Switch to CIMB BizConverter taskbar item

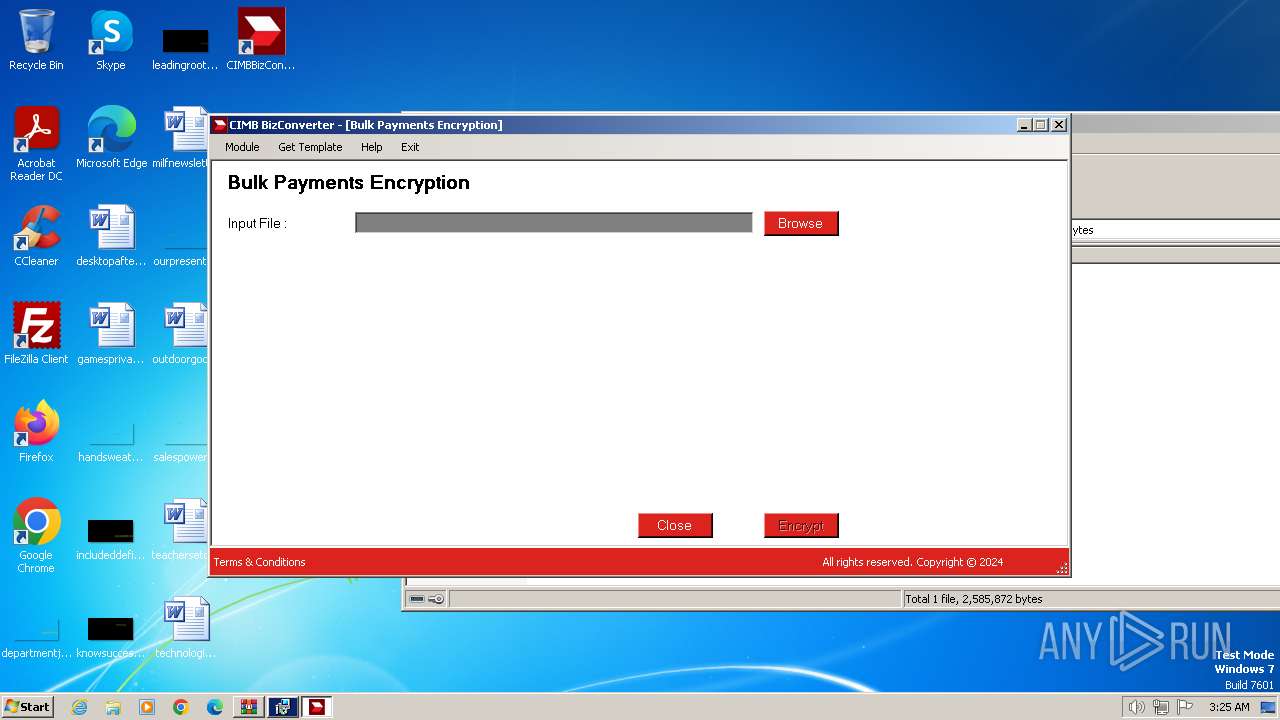pos(317,707)
